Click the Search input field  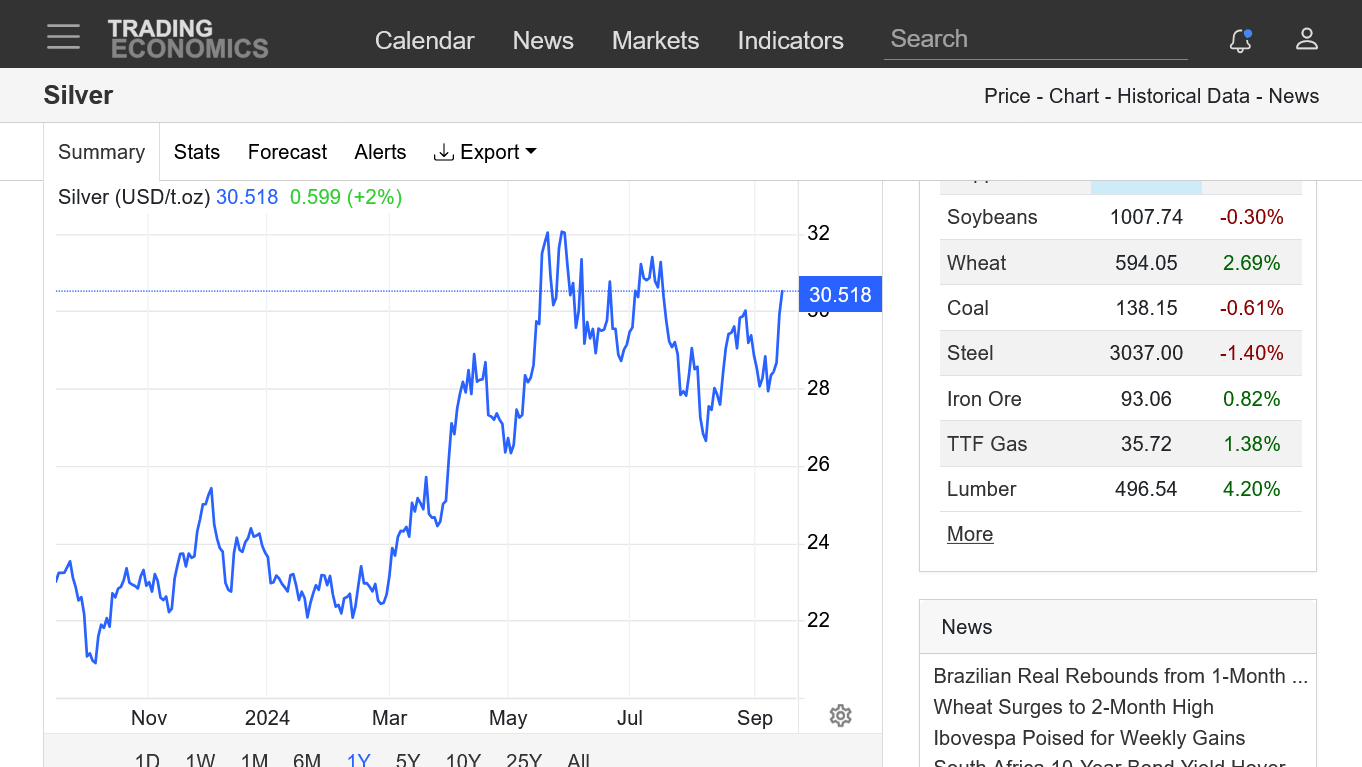click(x=1035, y=39)
